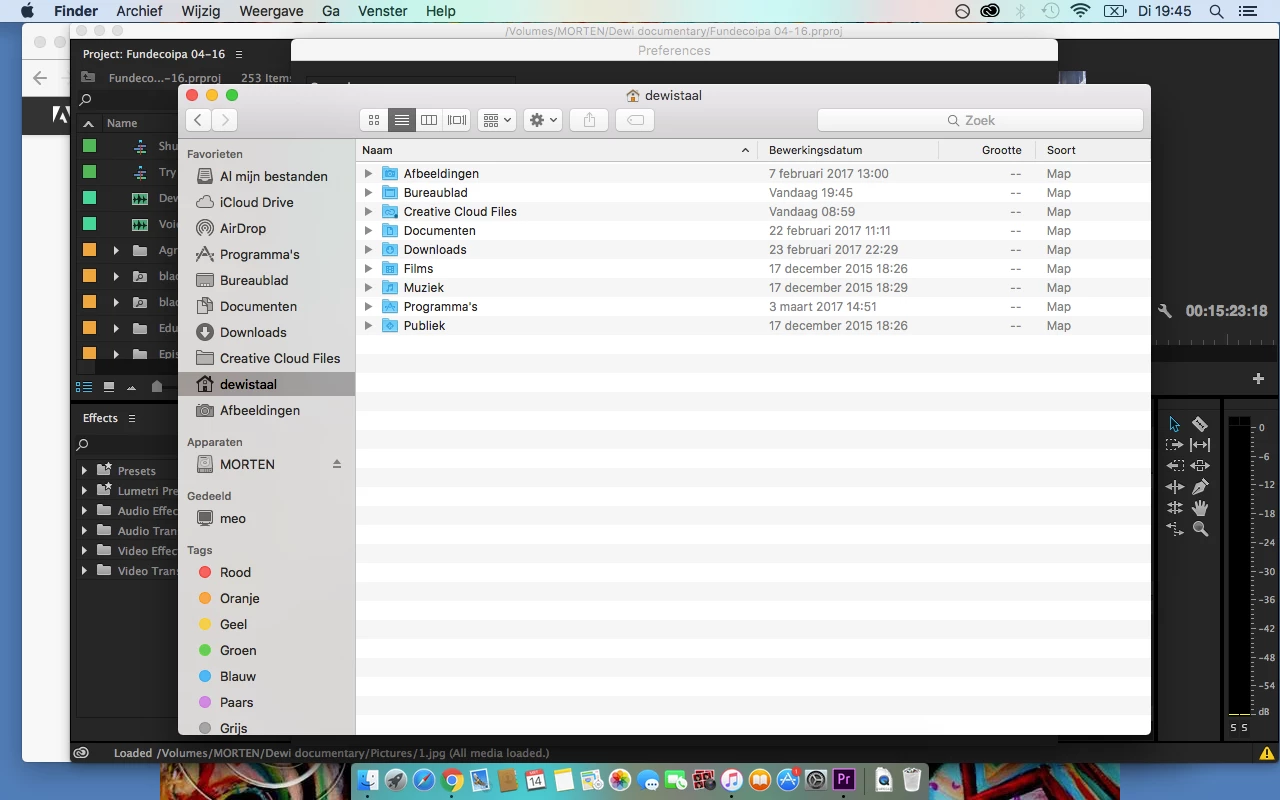Click the warning triangle in Premiere status bar
This screenshot has height=800, width=1280.
[1266, 753]
